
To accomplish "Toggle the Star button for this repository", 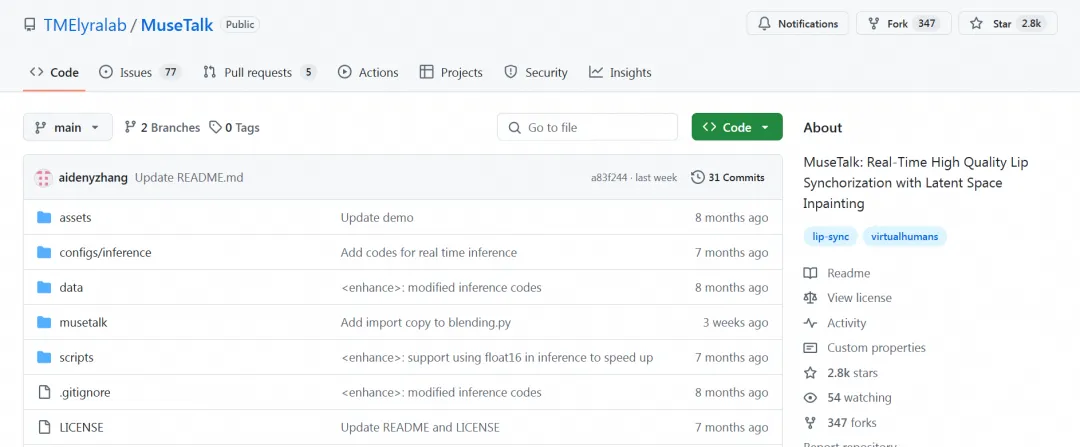I will point(1007,24).
